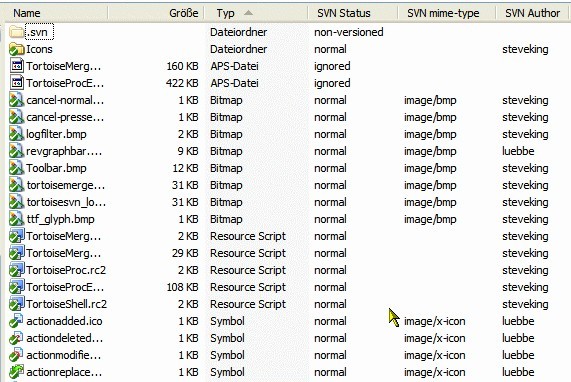
Task: Click Dateiordner type in the .svn row
Action: pos(239,32)
